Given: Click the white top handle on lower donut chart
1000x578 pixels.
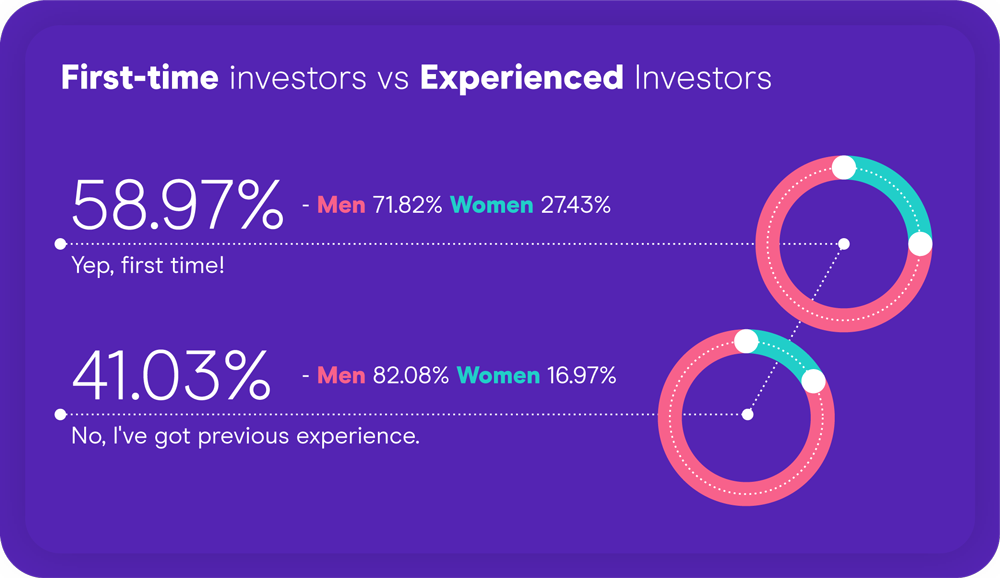Looking at the screenshot, I should pyautogui.click(x=746, y=341).
